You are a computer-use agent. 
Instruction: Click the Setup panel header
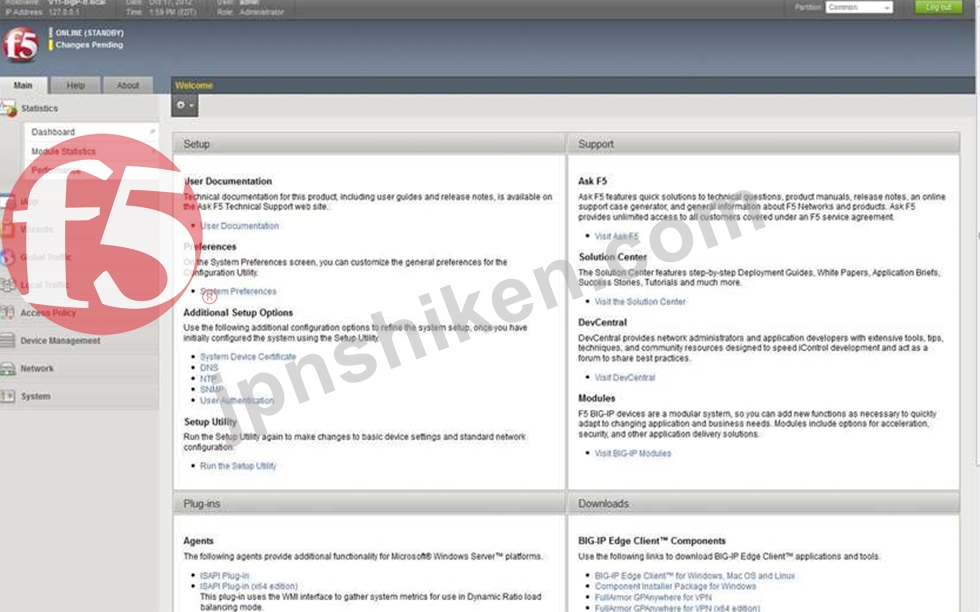(369, 144)
